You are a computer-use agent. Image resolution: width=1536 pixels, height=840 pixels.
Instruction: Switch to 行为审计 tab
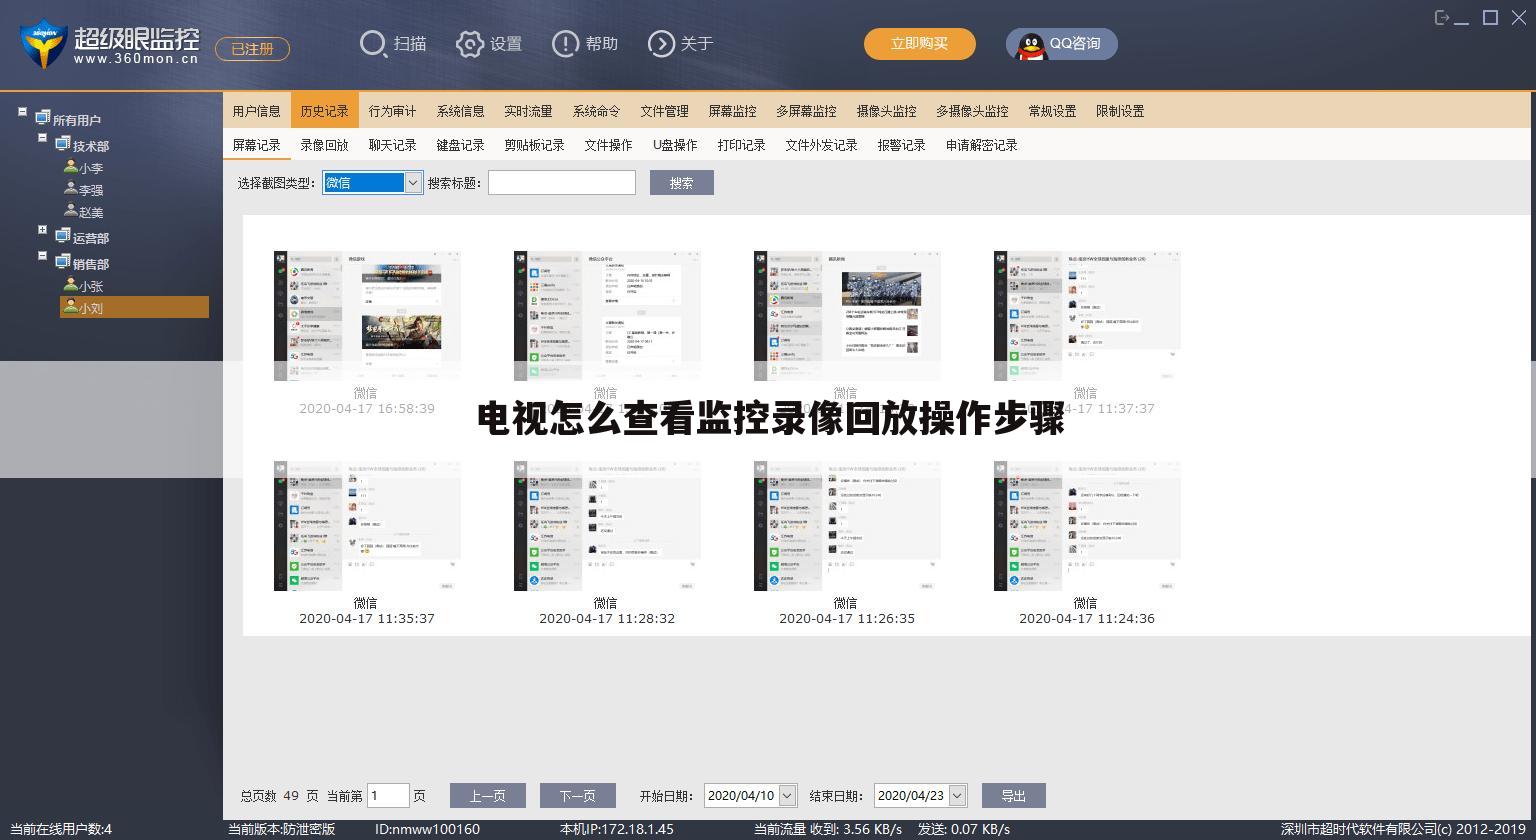[x=393, y=111]
